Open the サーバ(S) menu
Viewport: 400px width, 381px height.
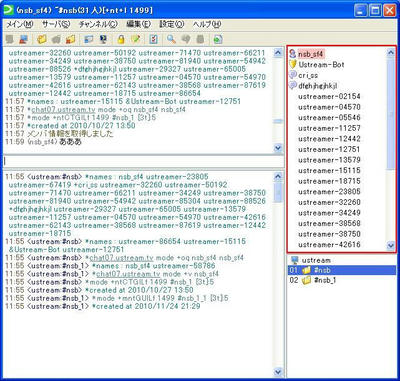(x=56, y=24)
